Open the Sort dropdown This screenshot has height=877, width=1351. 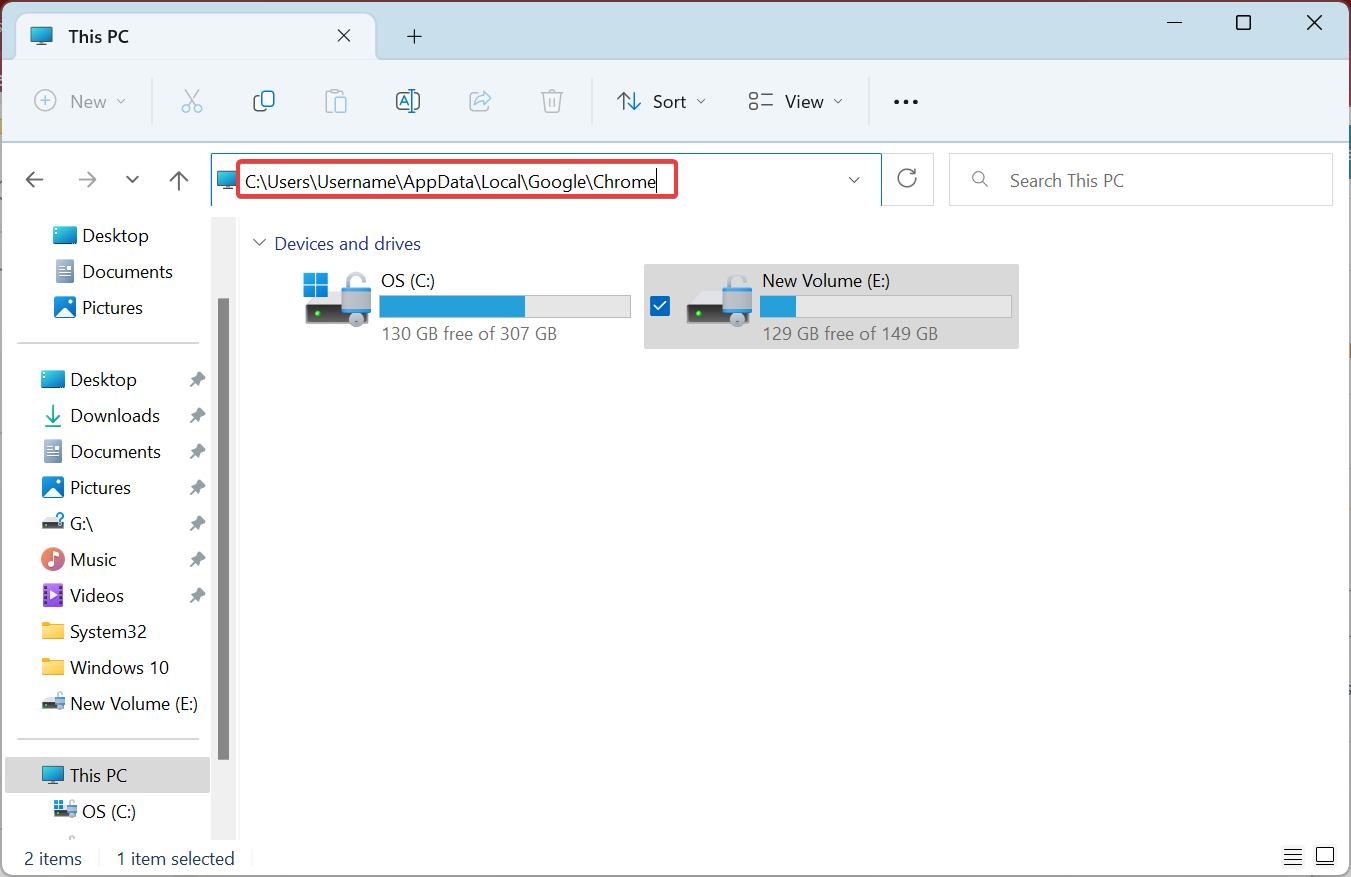(661, 101)
